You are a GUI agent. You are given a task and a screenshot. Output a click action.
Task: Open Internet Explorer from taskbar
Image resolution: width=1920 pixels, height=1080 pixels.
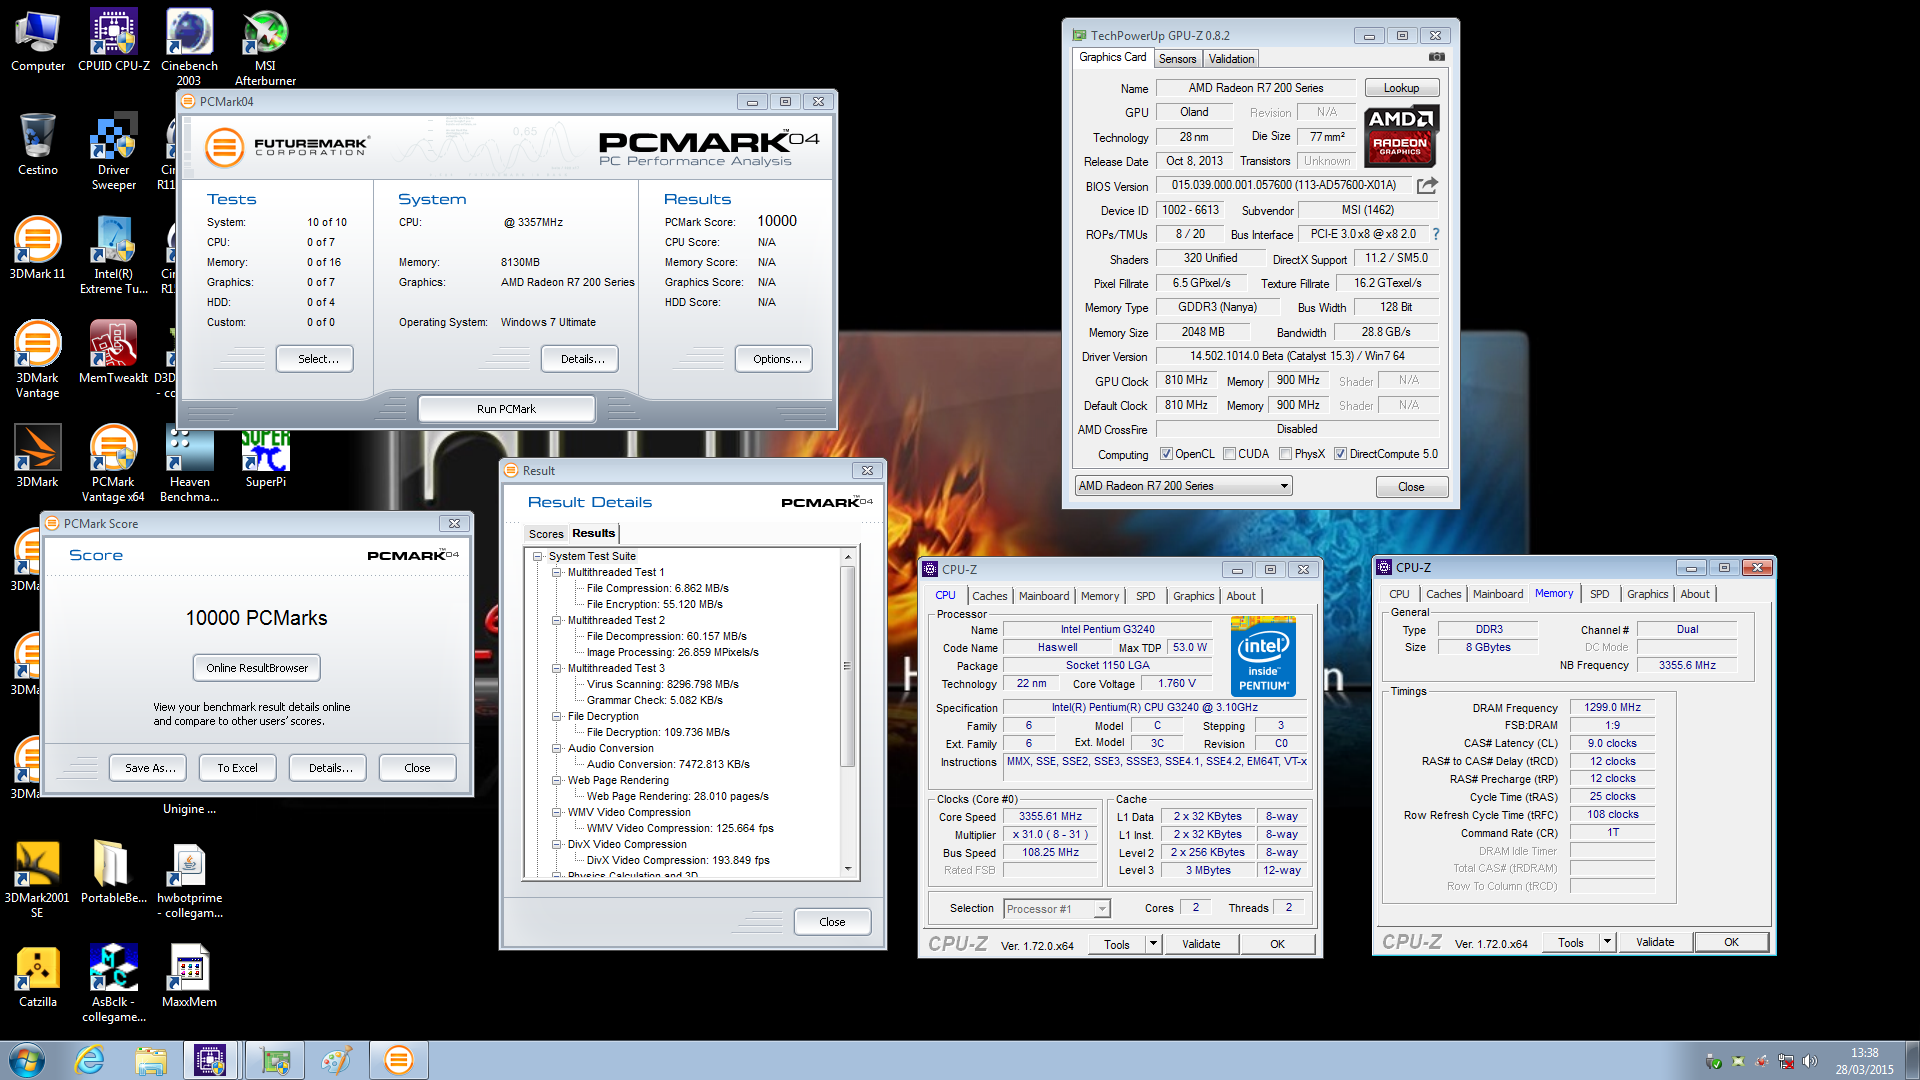point(90,1060)
